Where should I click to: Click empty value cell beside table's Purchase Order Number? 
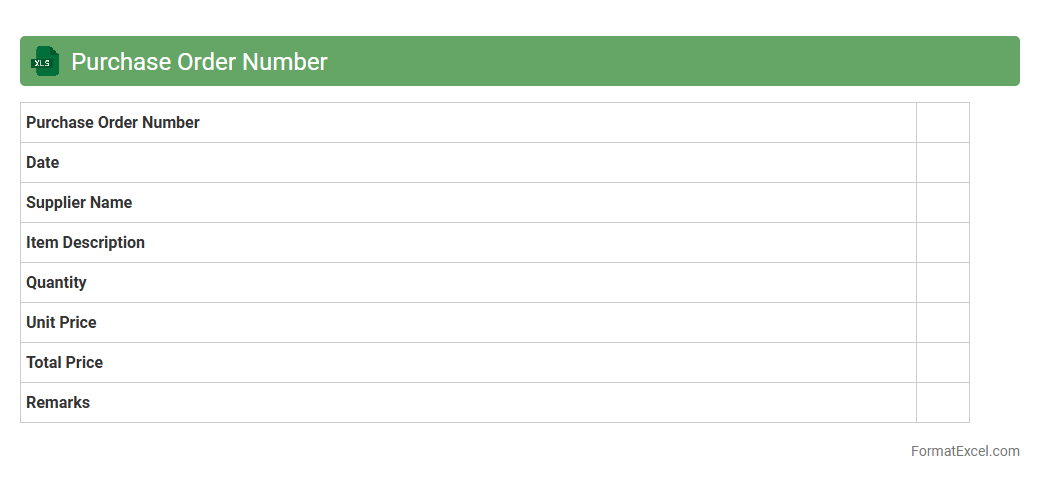(x=942, y=122)
